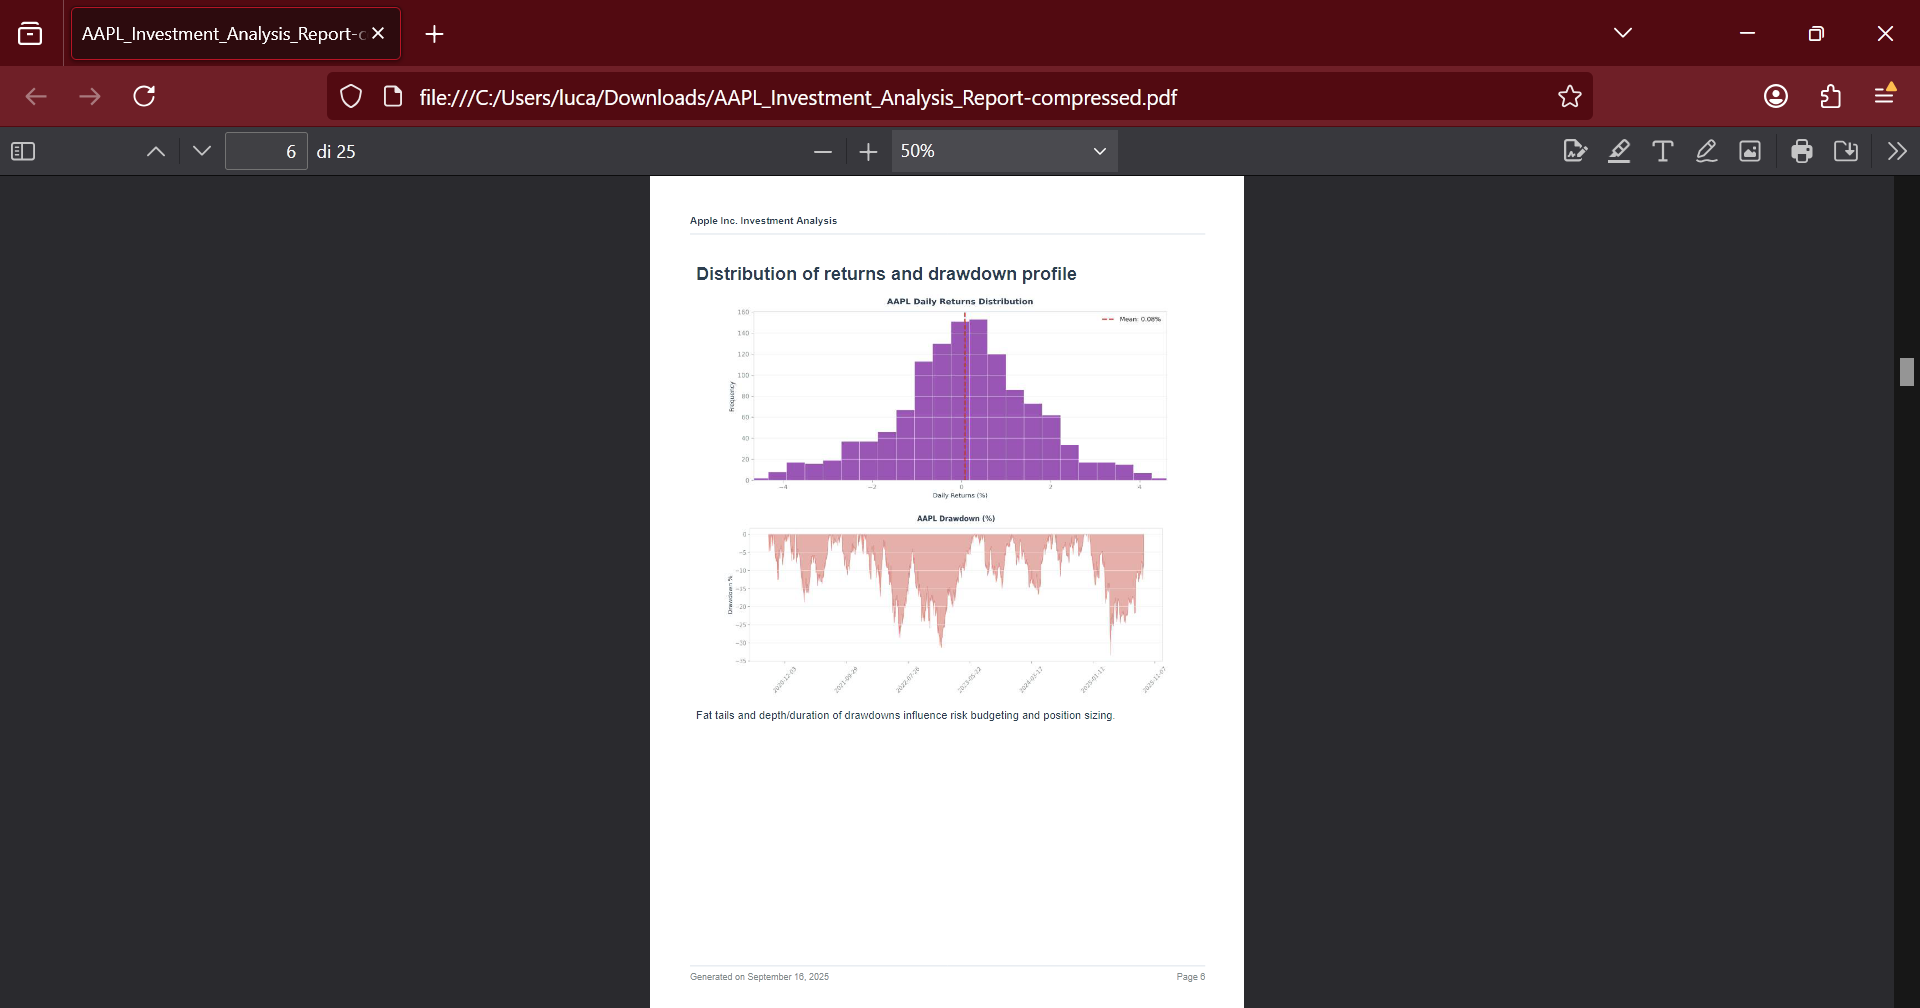Toggle the PDF sidebar panel

[x=23, y=151]
